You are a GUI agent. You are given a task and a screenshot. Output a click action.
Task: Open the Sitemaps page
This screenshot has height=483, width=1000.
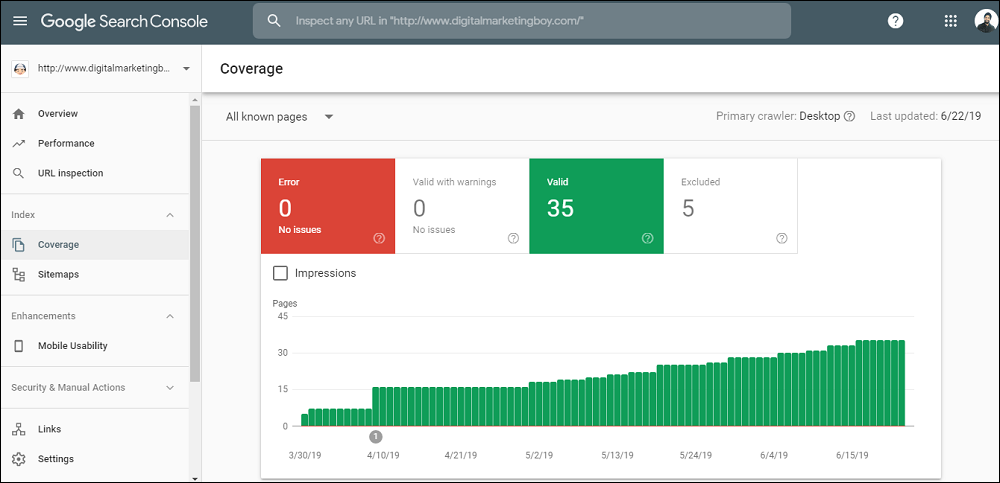coord(95,274)
